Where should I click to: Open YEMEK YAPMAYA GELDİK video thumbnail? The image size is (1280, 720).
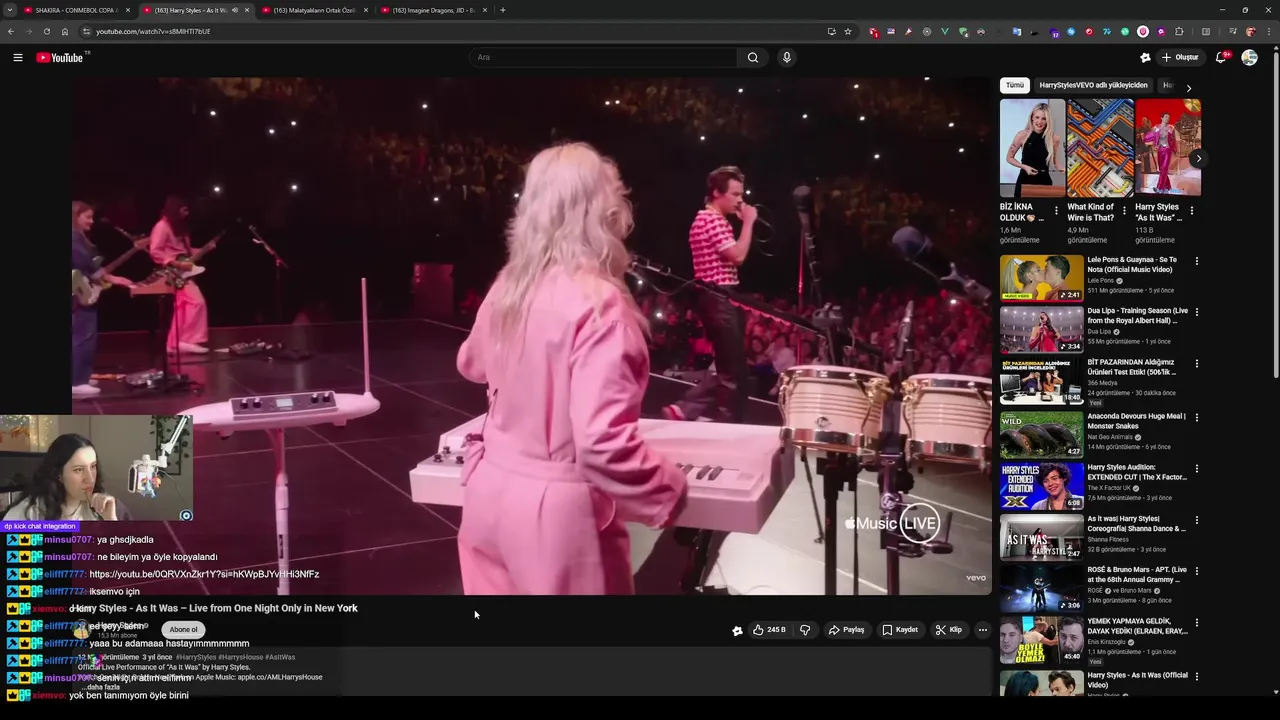[1041, 640]
